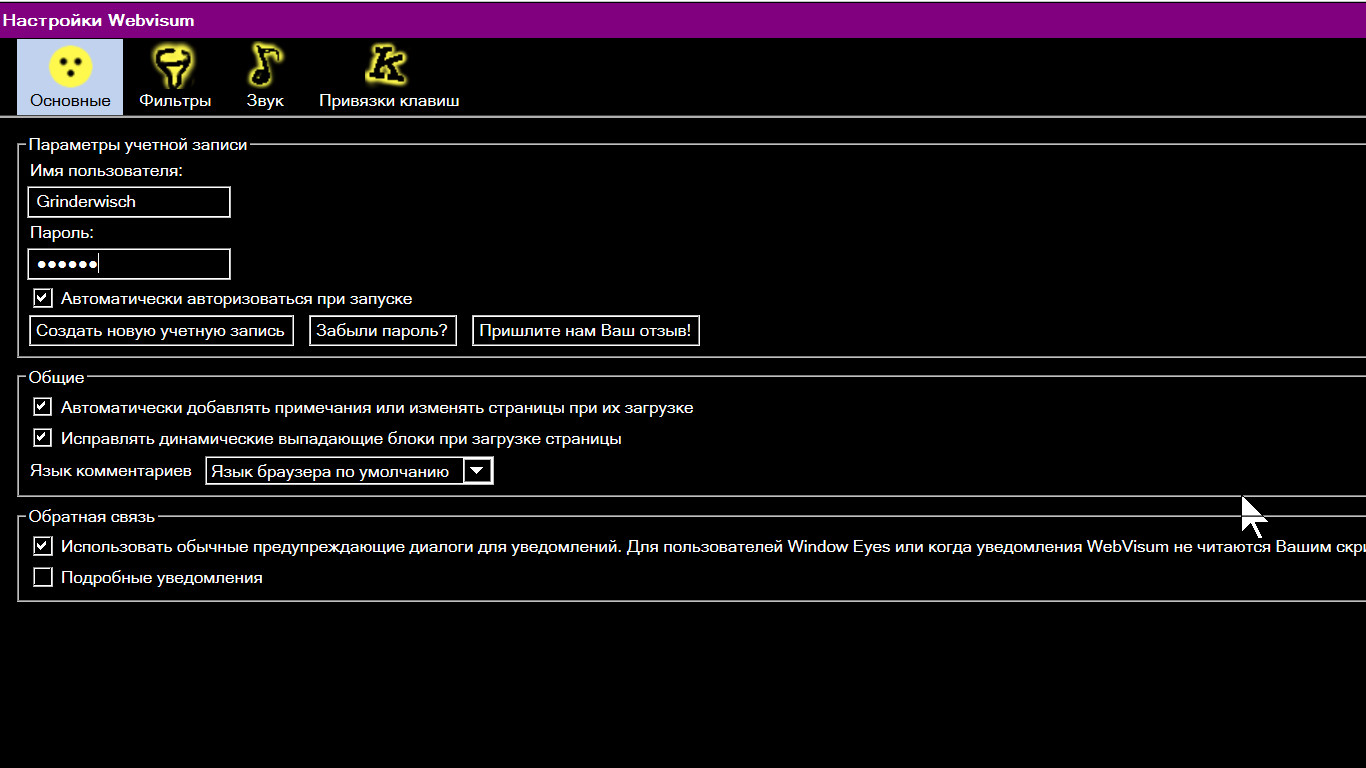Click Создать новую учетную запись button
Viewport: 1366px width, 768px height.
pos(161,331)
